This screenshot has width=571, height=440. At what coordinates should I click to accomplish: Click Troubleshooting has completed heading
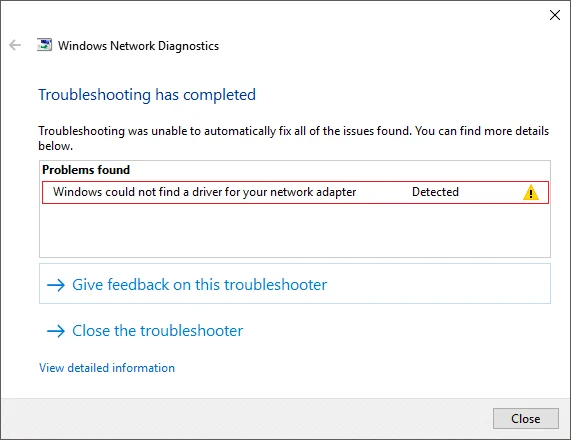point(147,95)
